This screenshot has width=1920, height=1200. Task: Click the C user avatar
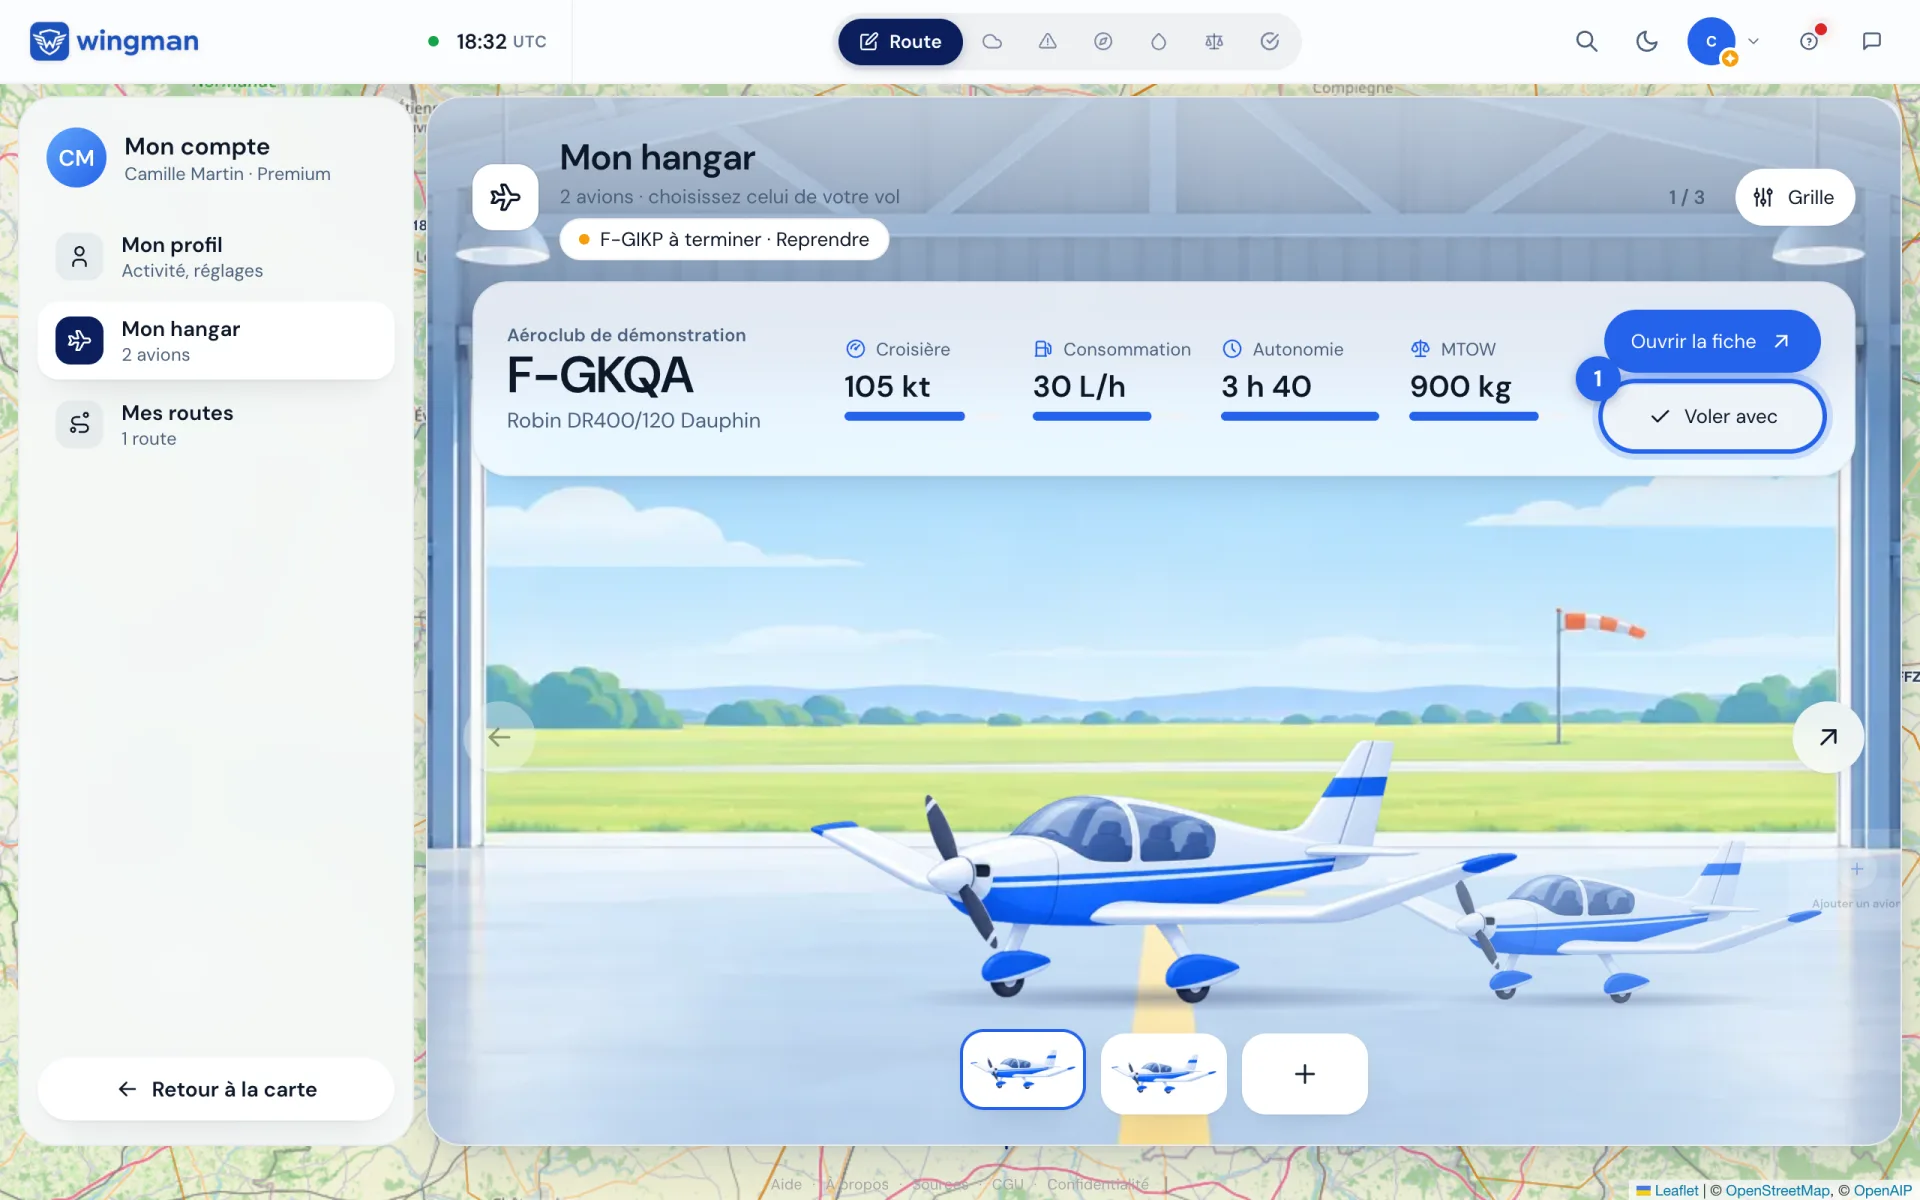click(x=1711, y=41)
